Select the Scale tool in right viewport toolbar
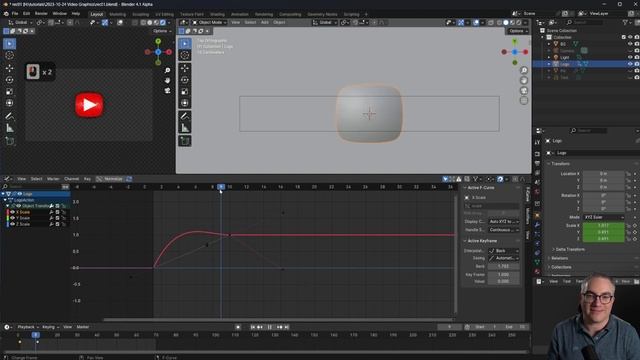The height and width of the screenshot is (360, 640). click(x=185, y=91)
